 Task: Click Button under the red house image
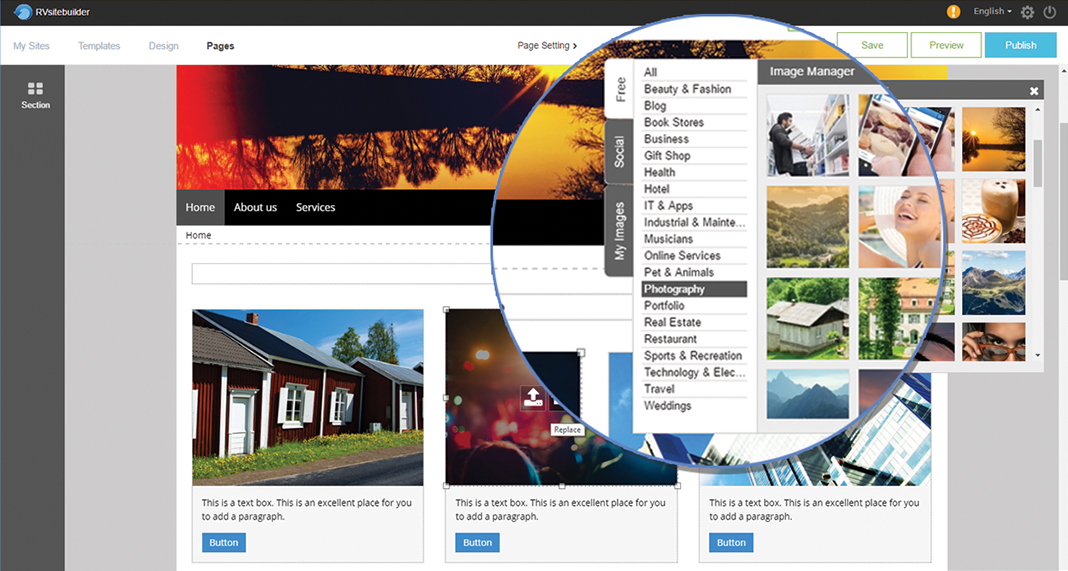(x=224, y=542)
